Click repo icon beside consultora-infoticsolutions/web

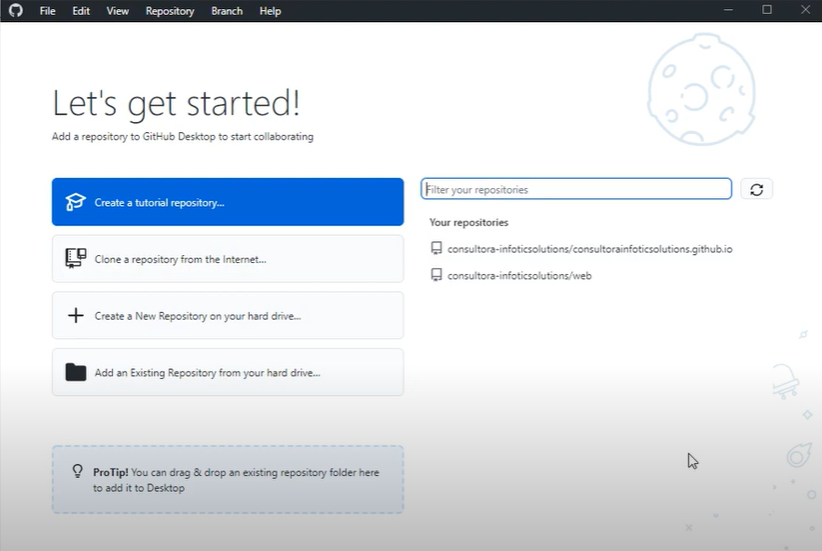pyautogui.click(x=436, y=275)
